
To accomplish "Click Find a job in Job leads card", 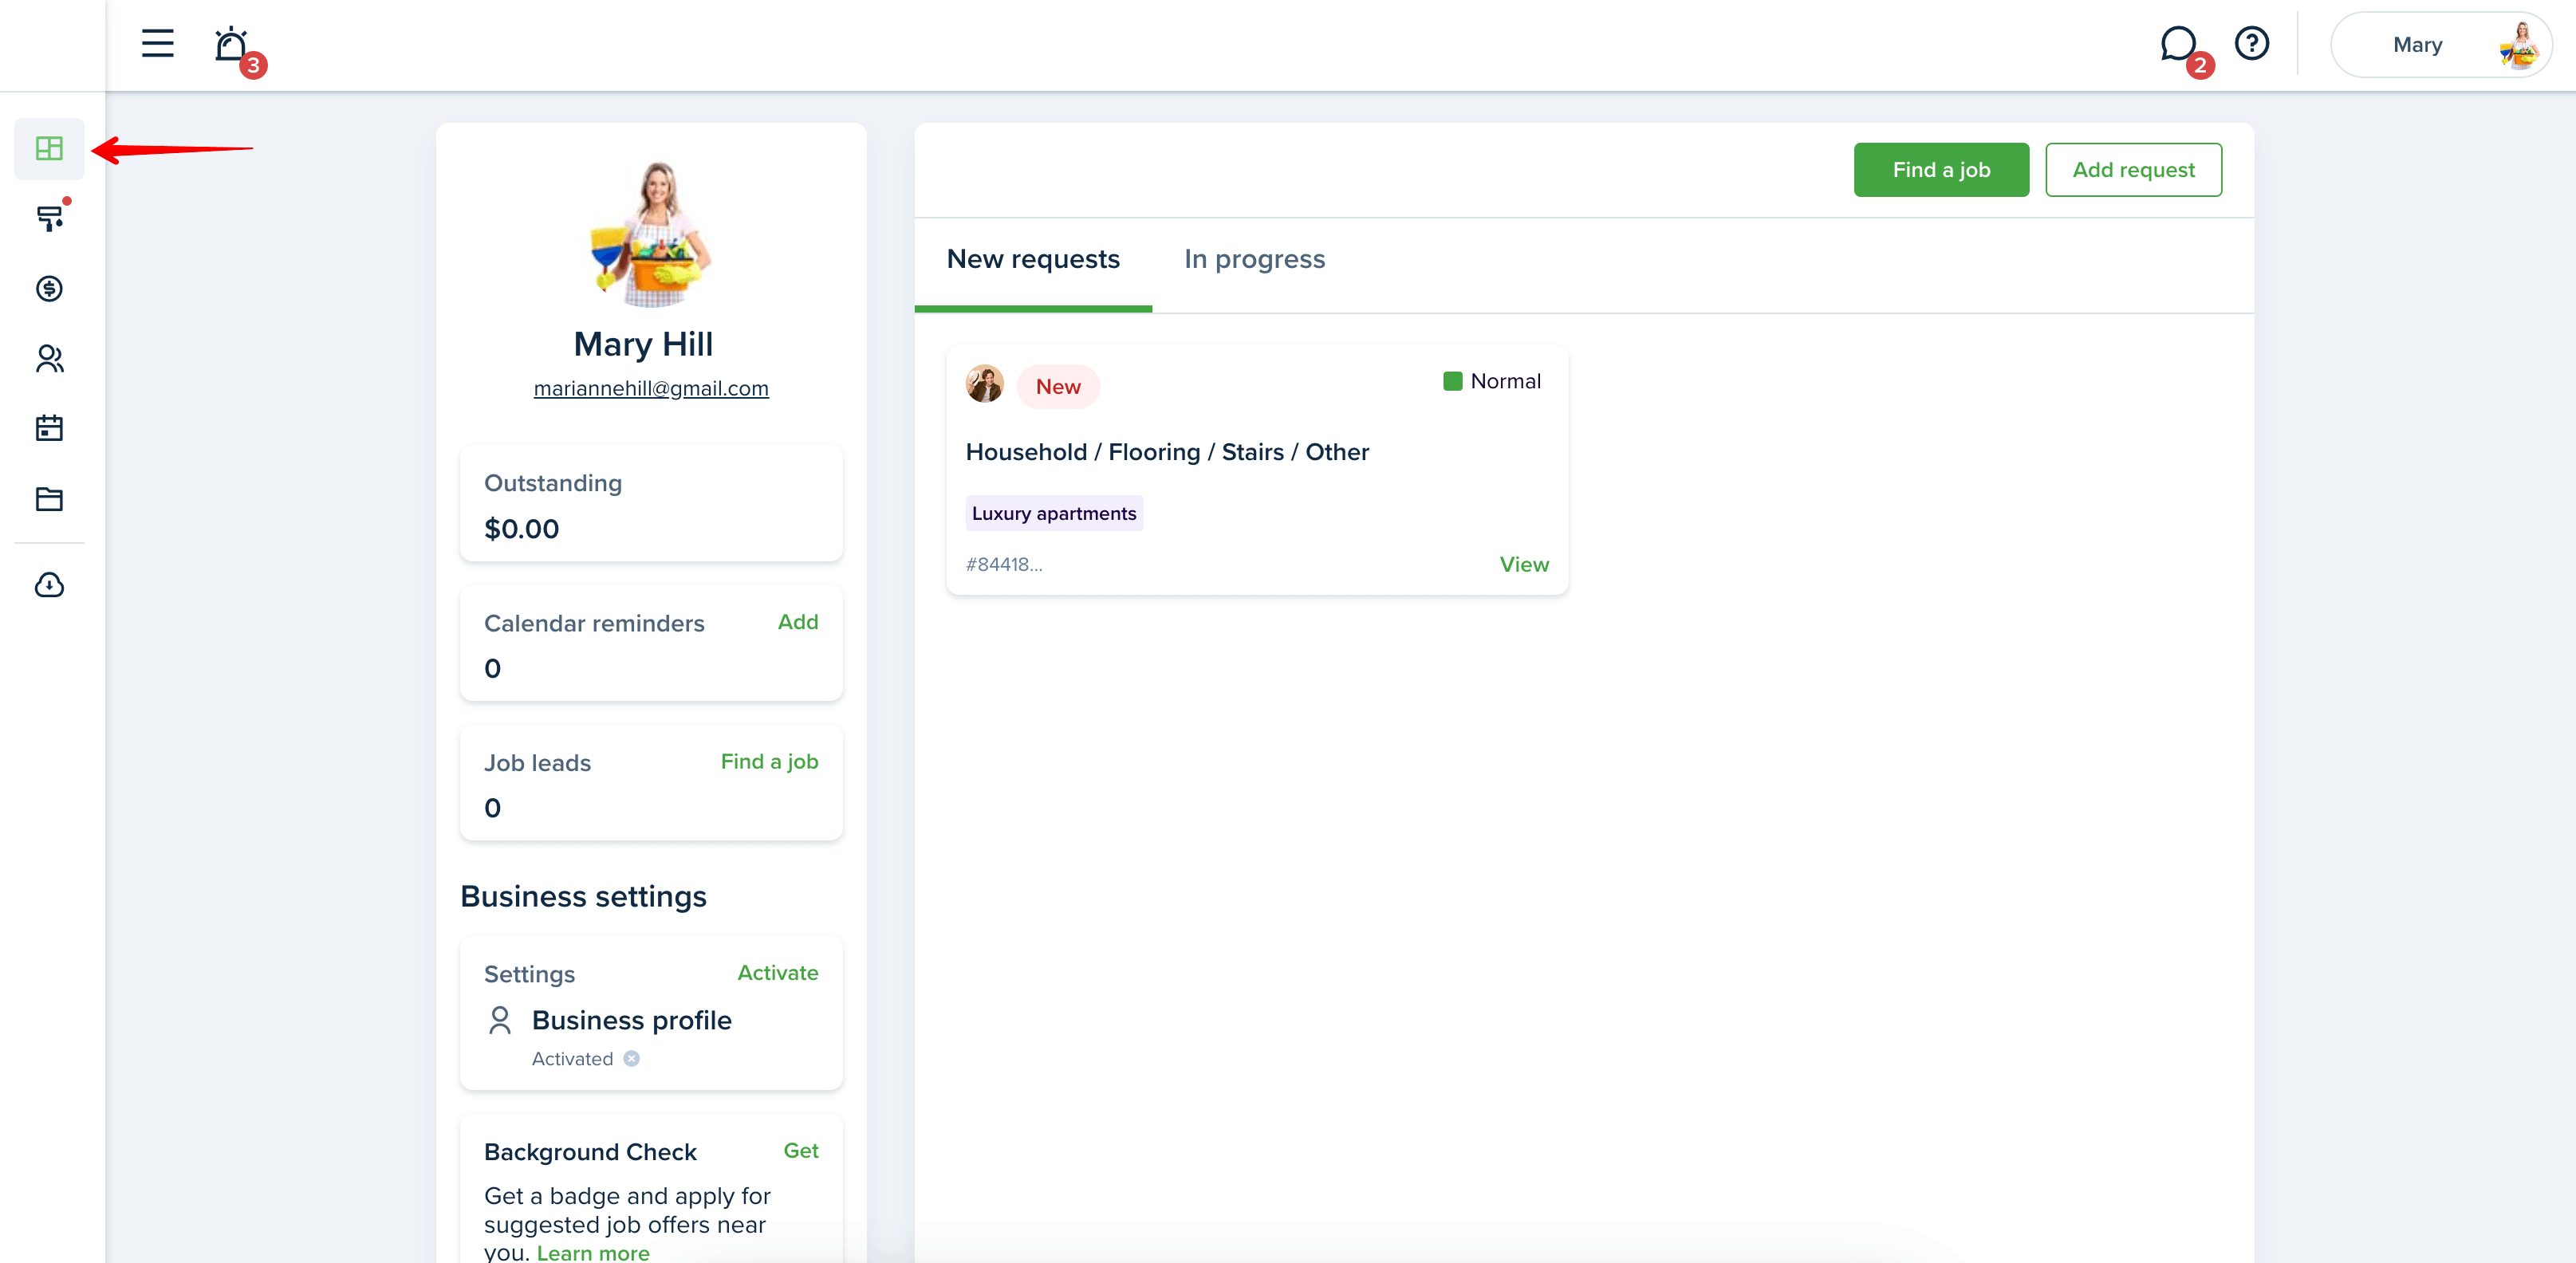I will click(x=769, y=762).
